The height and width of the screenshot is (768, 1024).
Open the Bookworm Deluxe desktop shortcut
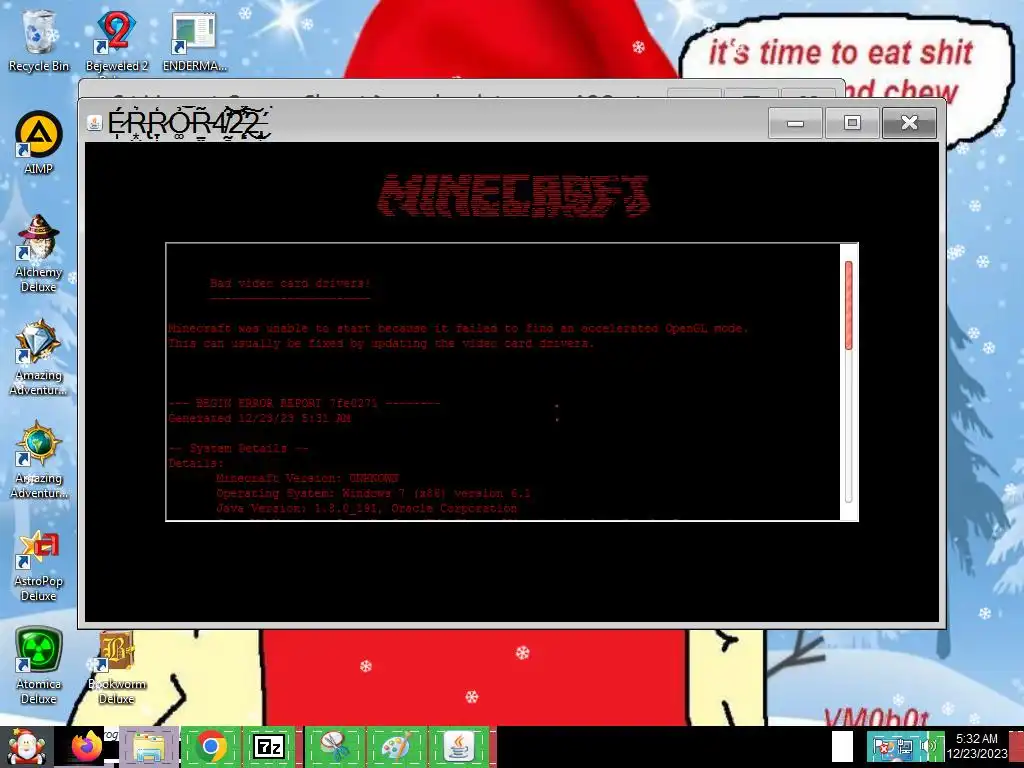117,667
